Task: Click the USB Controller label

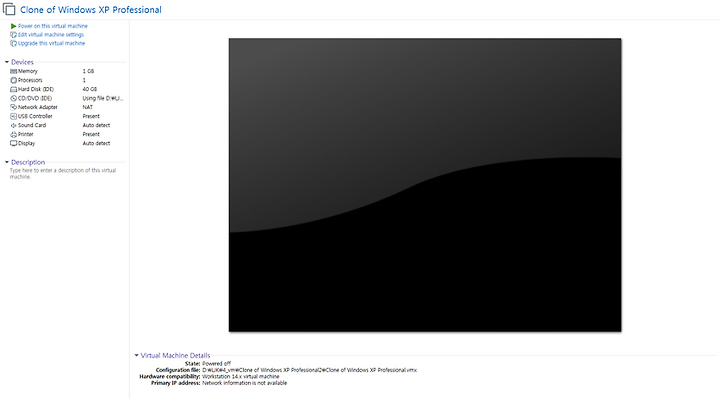Action: 35,116
